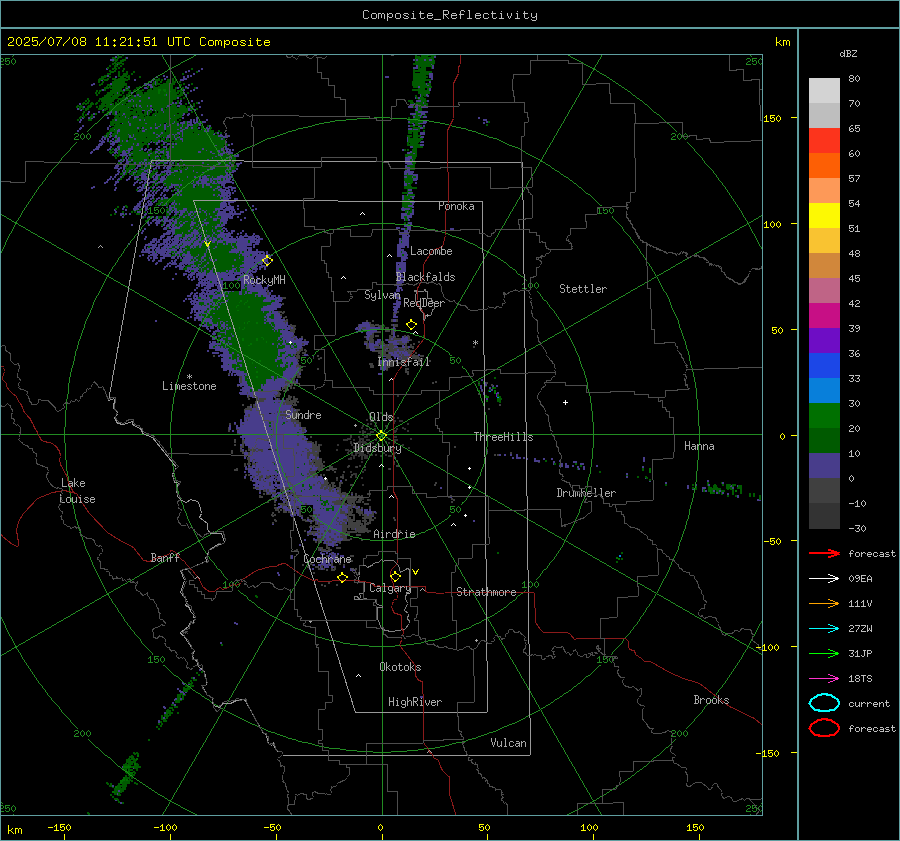Select the red swatch between 65 and 60 dBZ
The width and height of the screenshot is (900, 841).
pyautogui.click(x=824, y=141)
